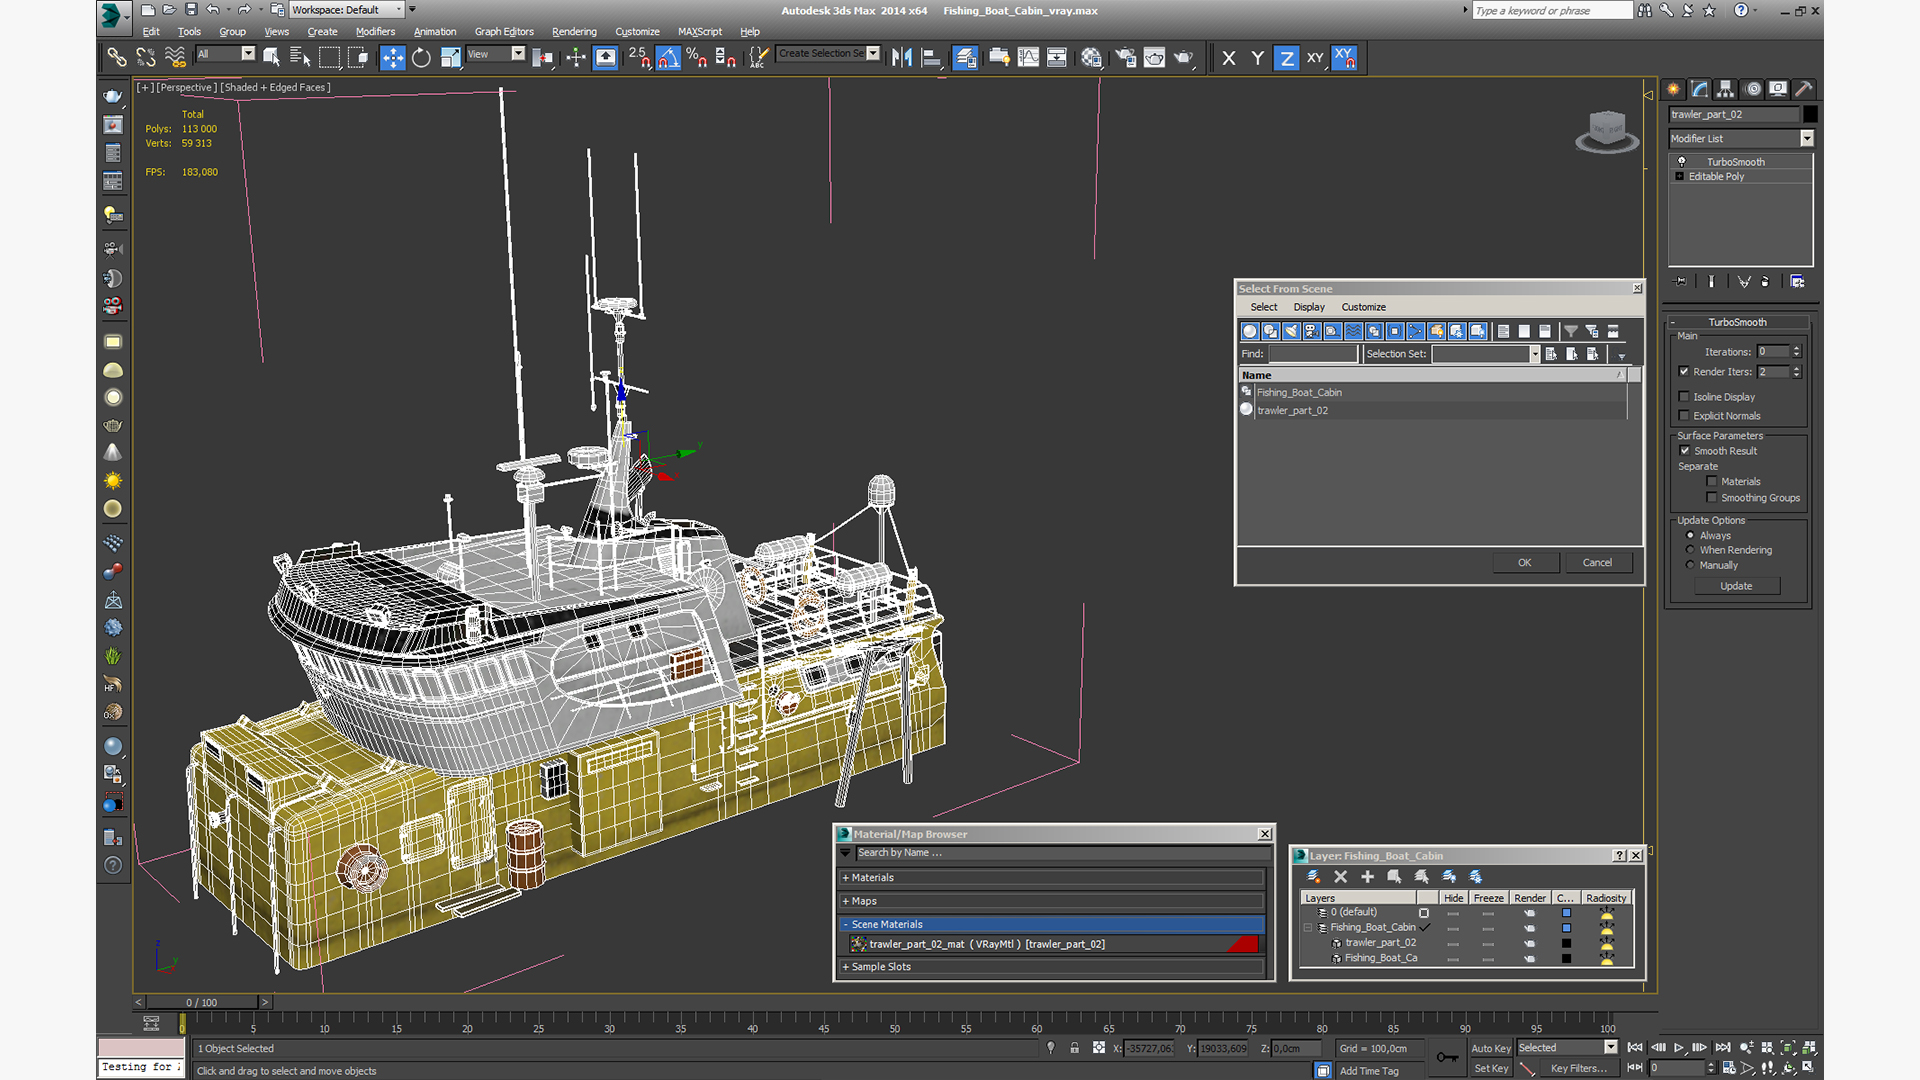Click the Edit Named Selection Sets icon
1920x1080 pixels.
coord(759,58)
